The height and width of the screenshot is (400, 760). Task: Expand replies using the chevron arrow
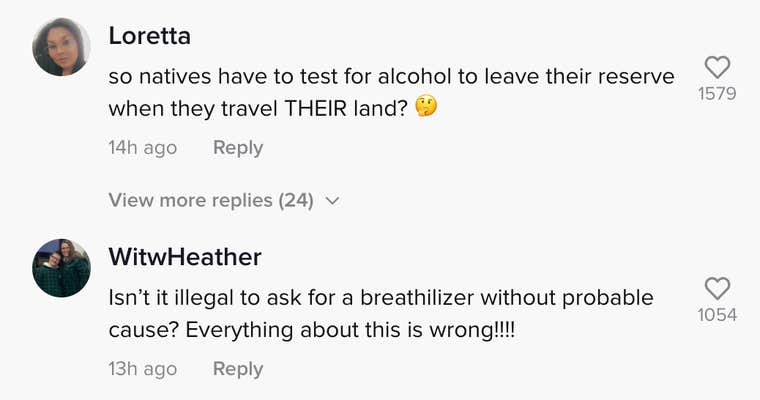[x=333, y=201]
